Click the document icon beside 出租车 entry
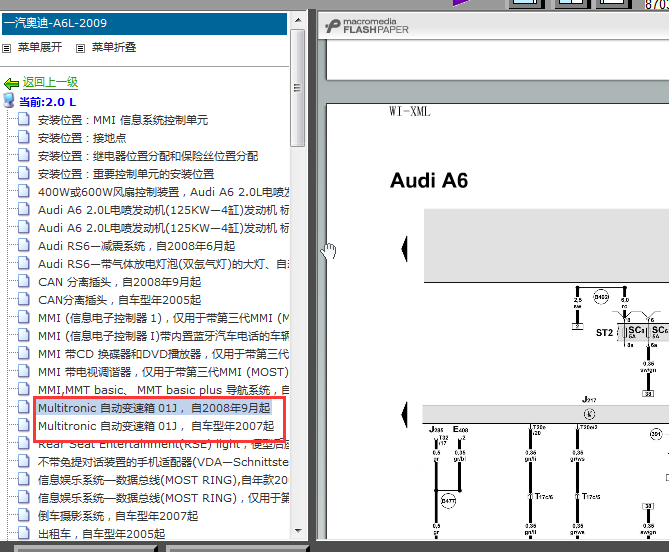 pyautogui.click(x=24, y=534)
